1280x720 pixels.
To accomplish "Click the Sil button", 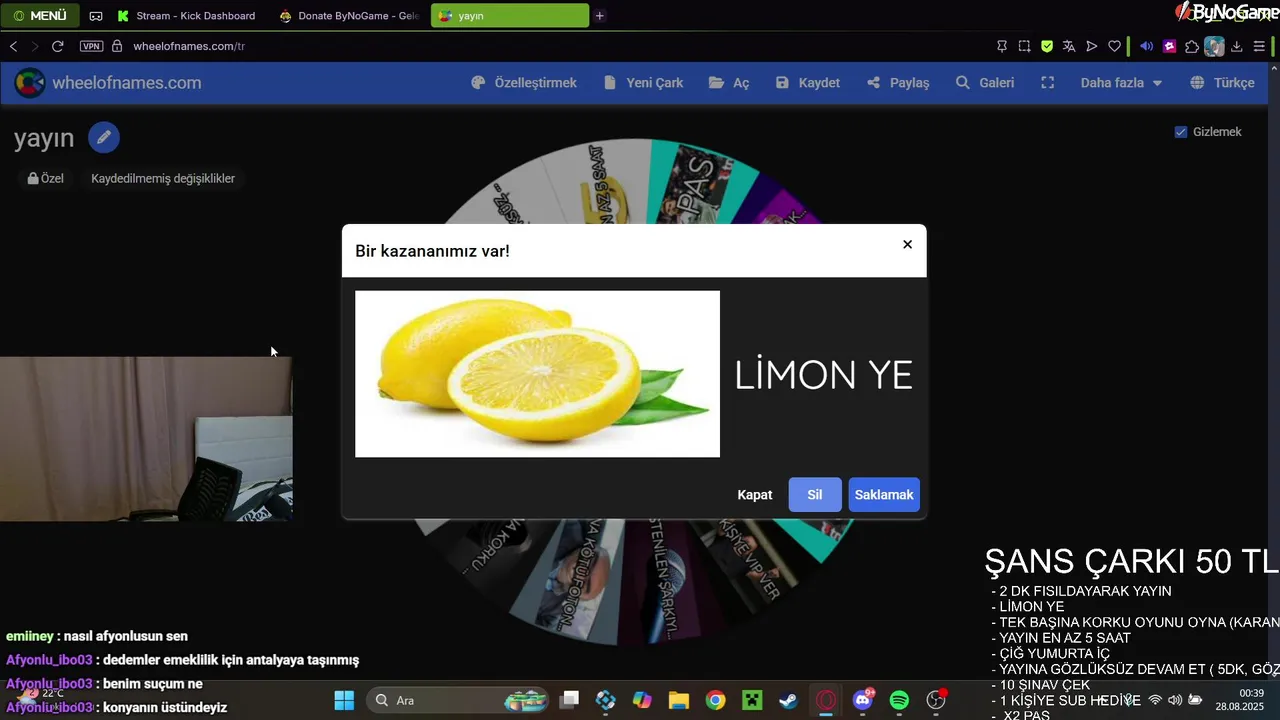I will [x=815, y=495].
